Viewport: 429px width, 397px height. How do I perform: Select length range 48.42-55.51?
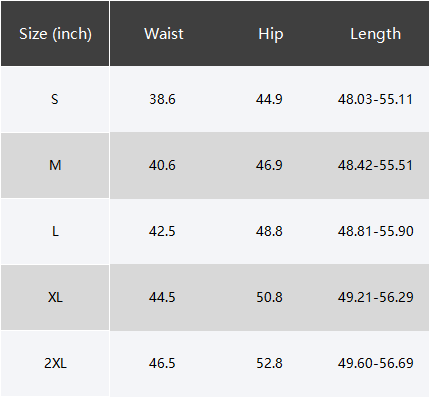(375, 165)
